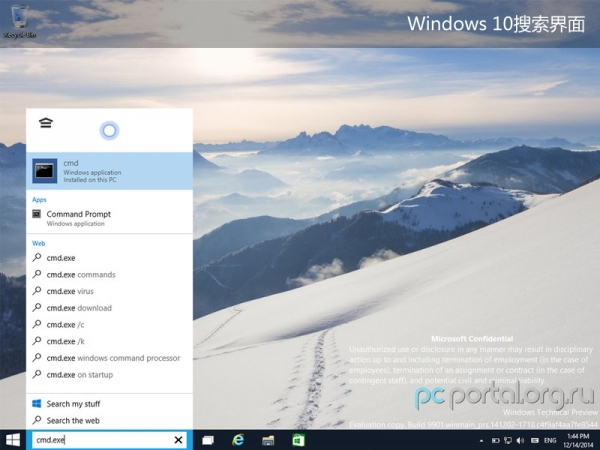Open the Store app on taskbar

point(298,440)
